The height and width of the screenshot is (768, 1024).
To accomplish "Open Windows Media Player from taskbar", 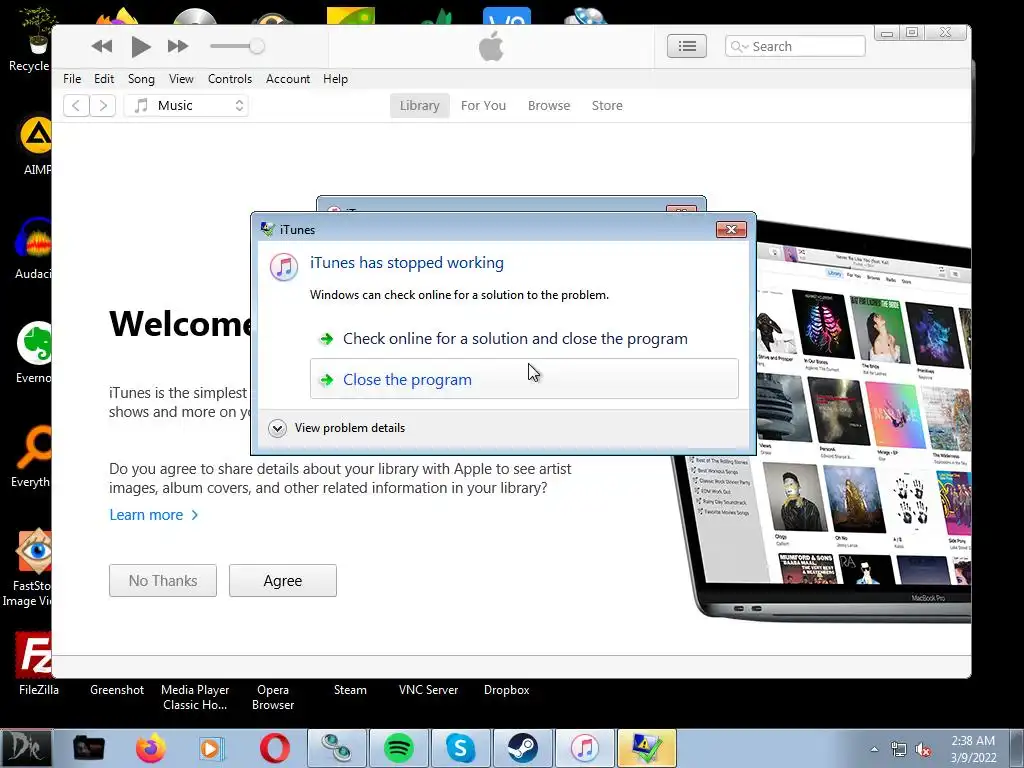I will (211, 748).
